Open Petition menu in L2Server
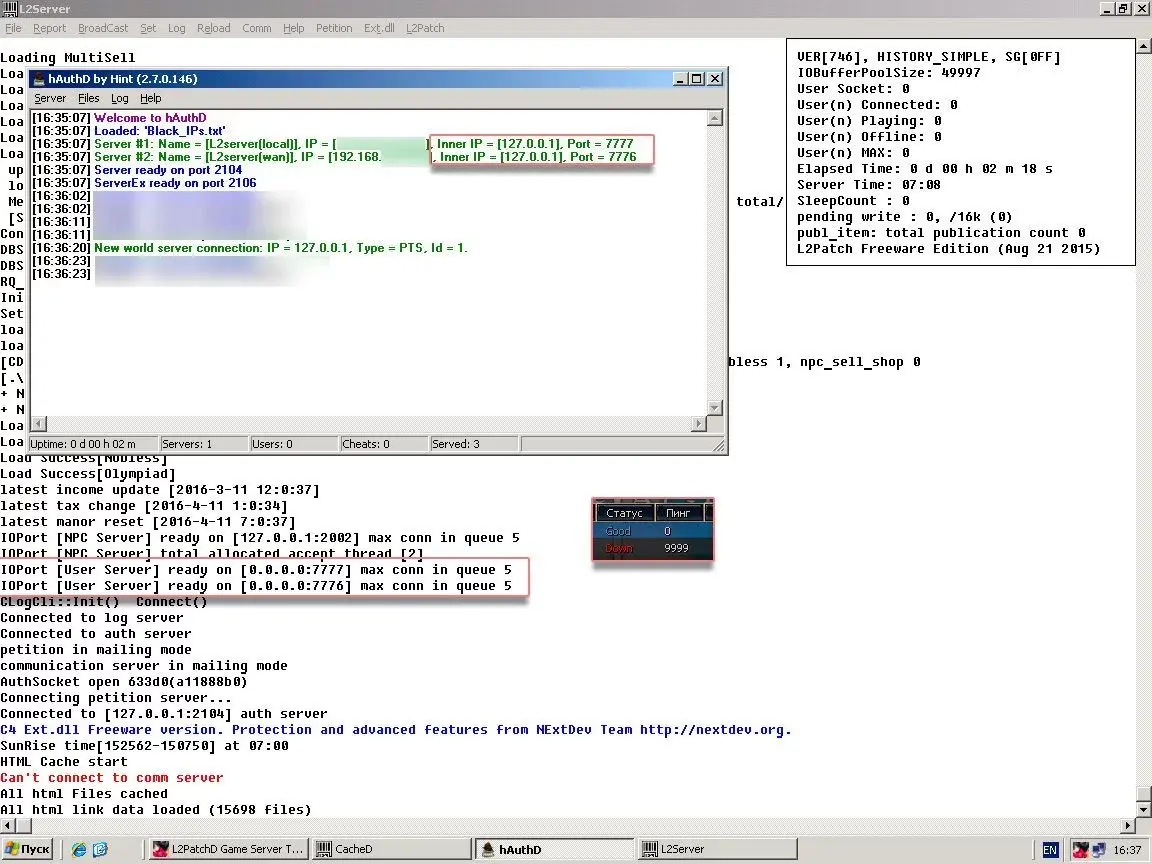This screenshot has width=1152, height=864. tap(334, 28)
